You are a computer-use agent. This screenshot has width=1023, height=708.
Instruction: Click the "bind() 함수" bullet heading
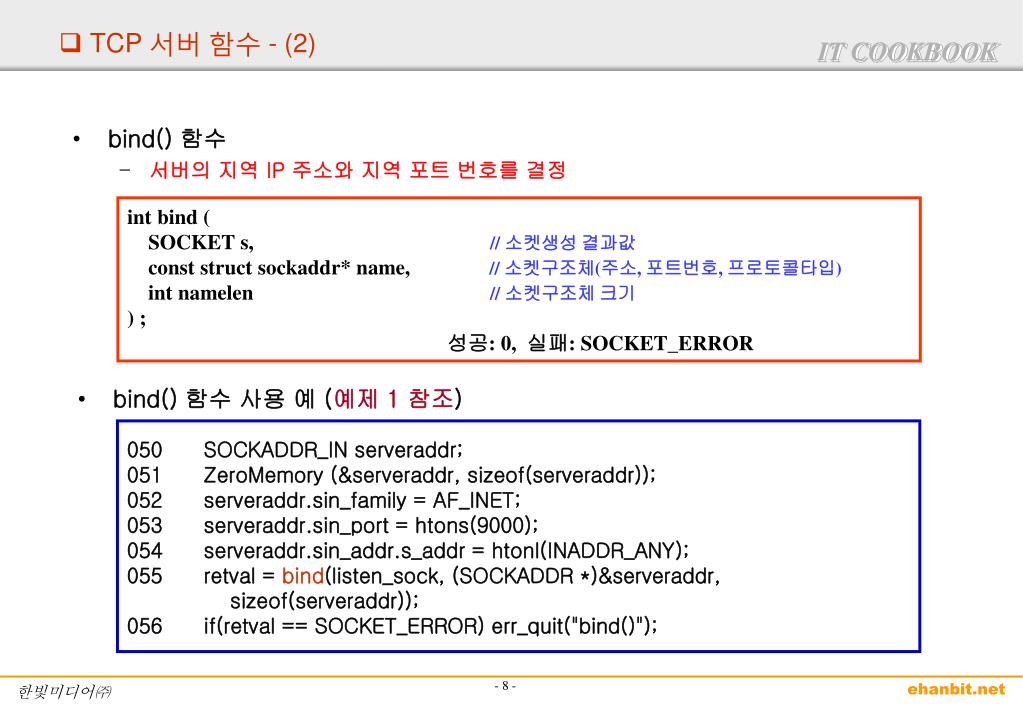166,138
